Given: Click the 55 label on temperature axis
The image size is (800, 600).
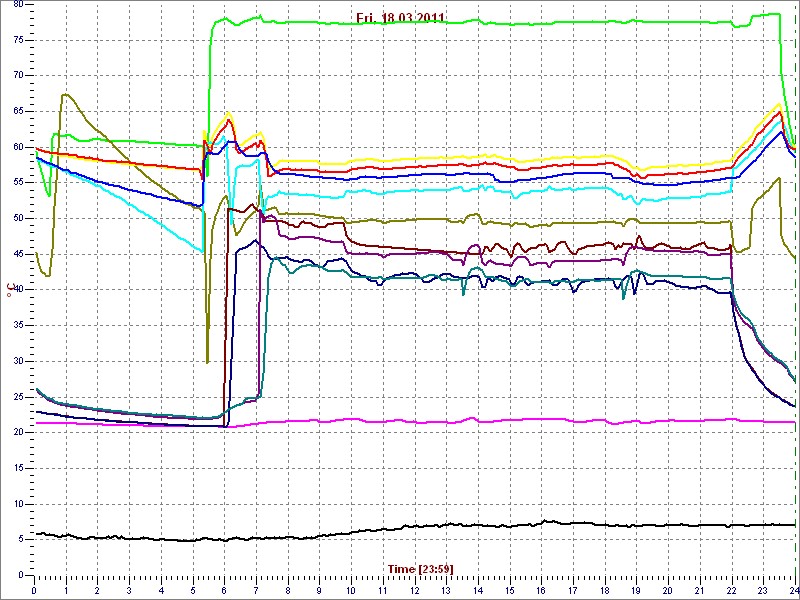Looking at the screenshot, I should coord(18,183).
